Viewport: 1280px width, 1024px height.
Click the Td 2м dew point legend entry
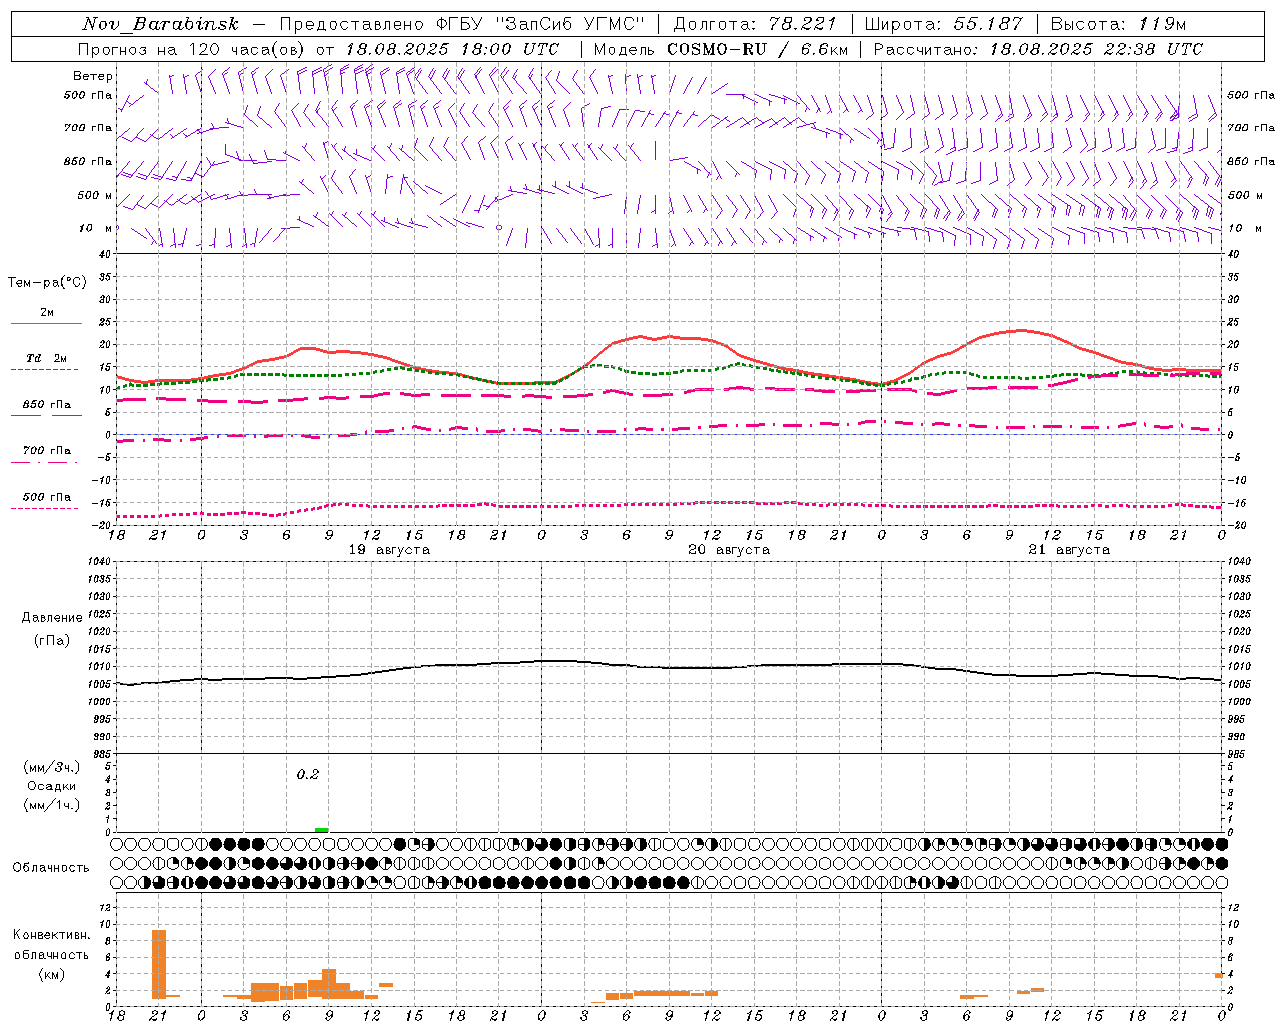click(46, 358)
